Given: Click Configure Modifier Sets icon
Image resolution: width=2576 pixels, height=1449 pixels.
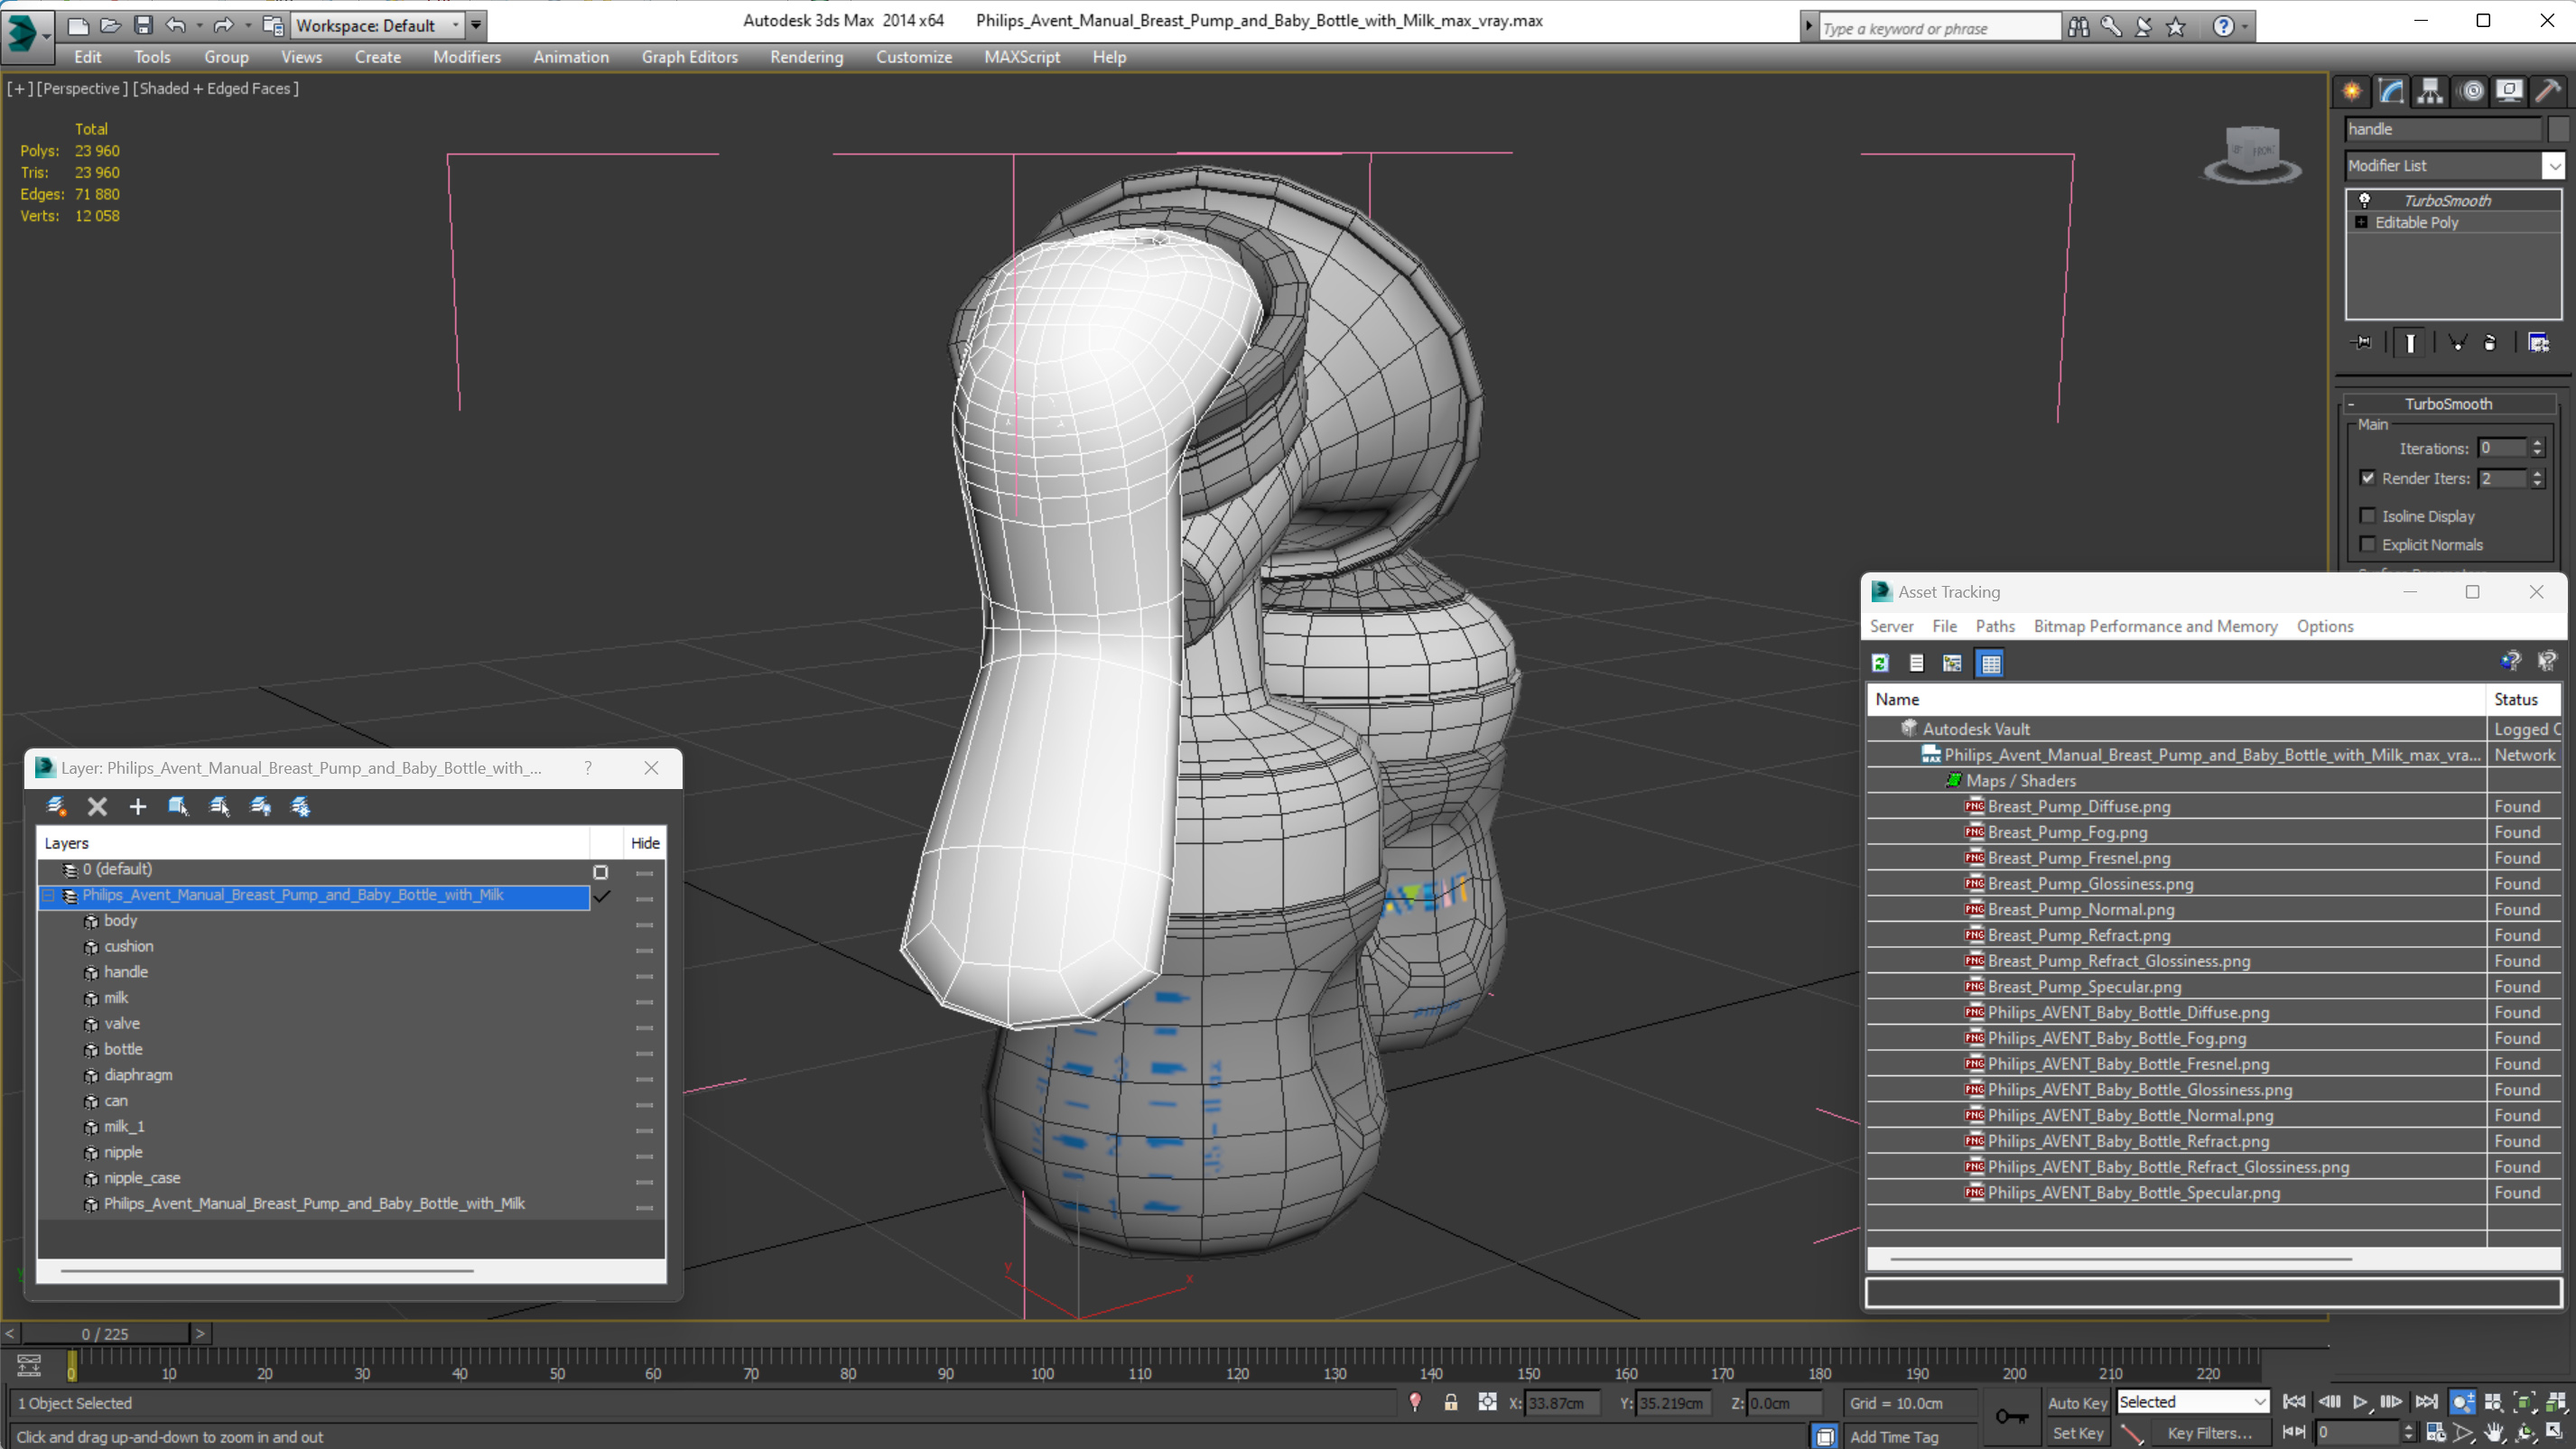Looking at the screenshot, I should pos(2538,342).
